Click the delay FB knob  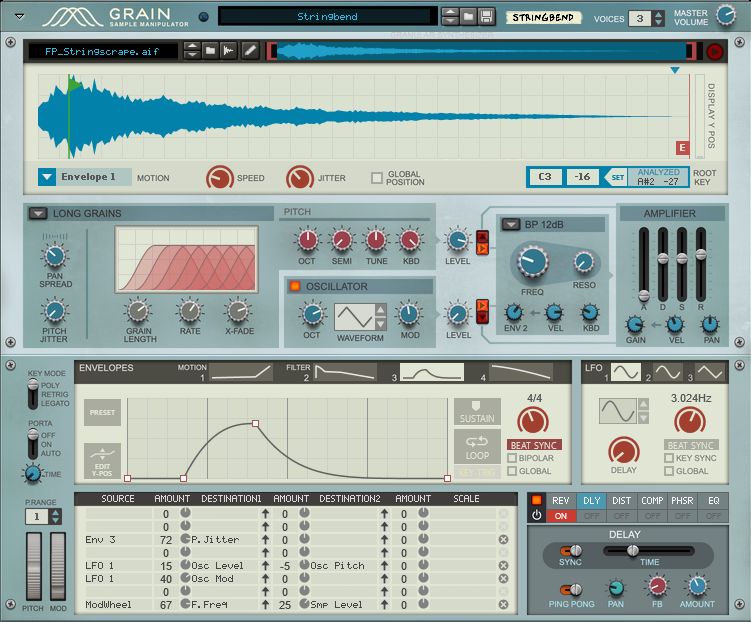pyautogui.click(x=657, y=586)
